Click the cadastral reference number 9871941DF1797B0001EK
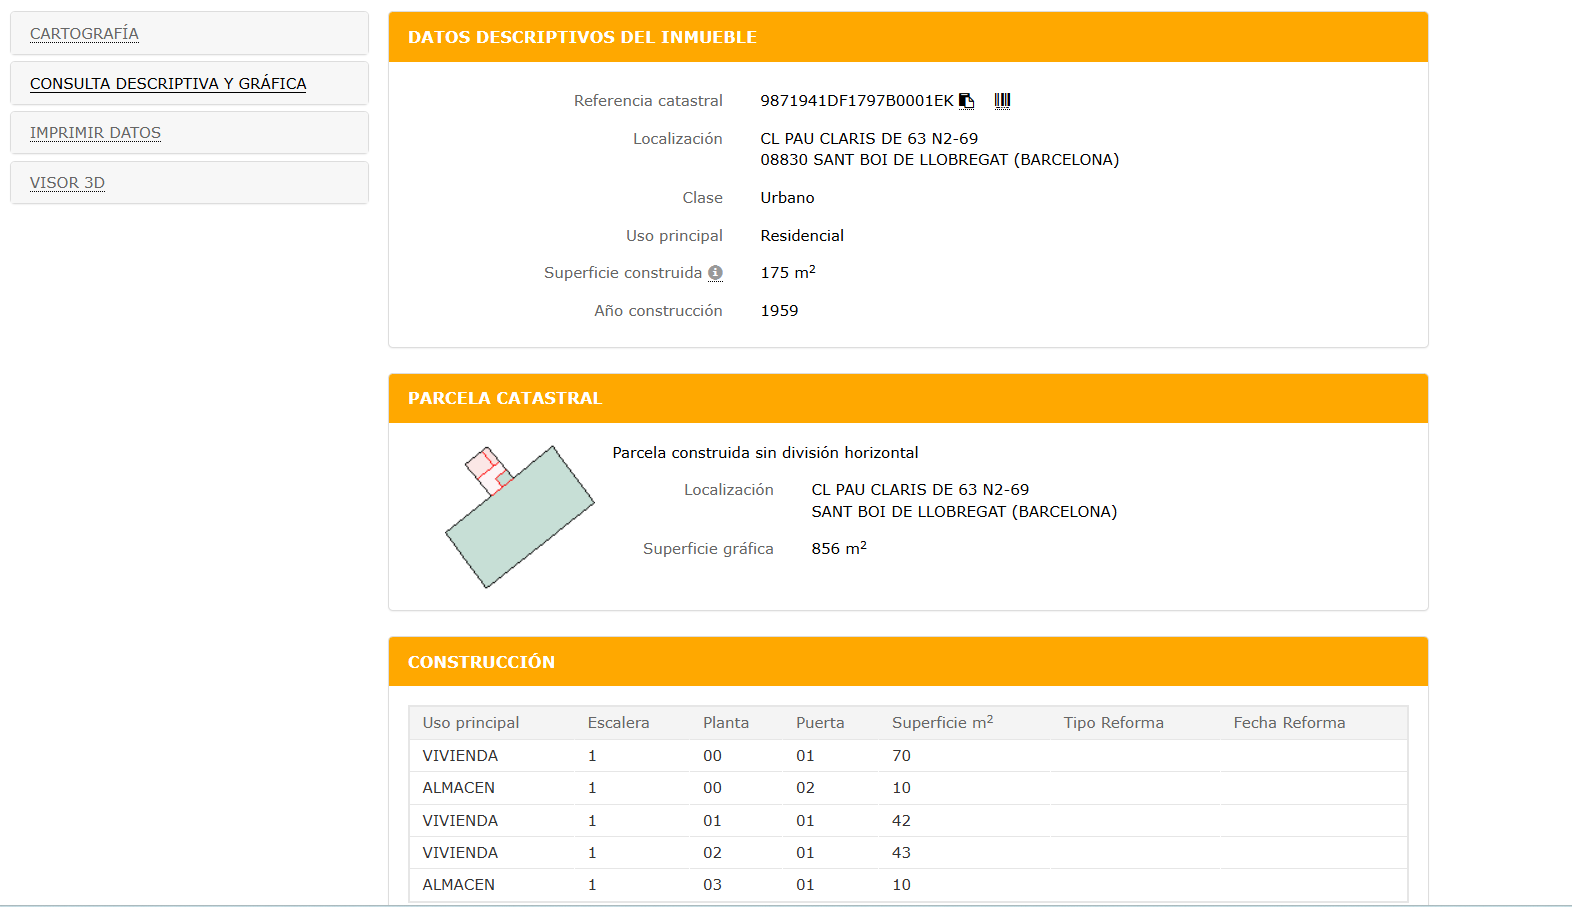Viewport: 1572px width, 907px height. pyautogui.click(x=856, y=101)
